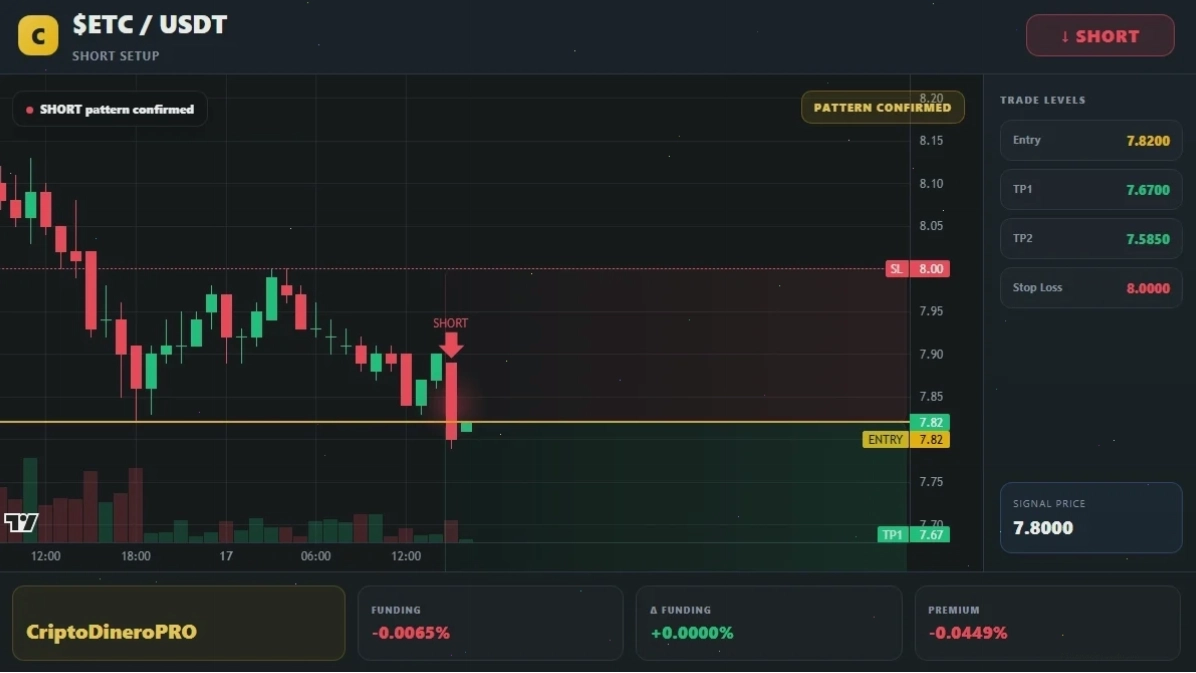Click the Funding -0.0065% card

point(490,623)
